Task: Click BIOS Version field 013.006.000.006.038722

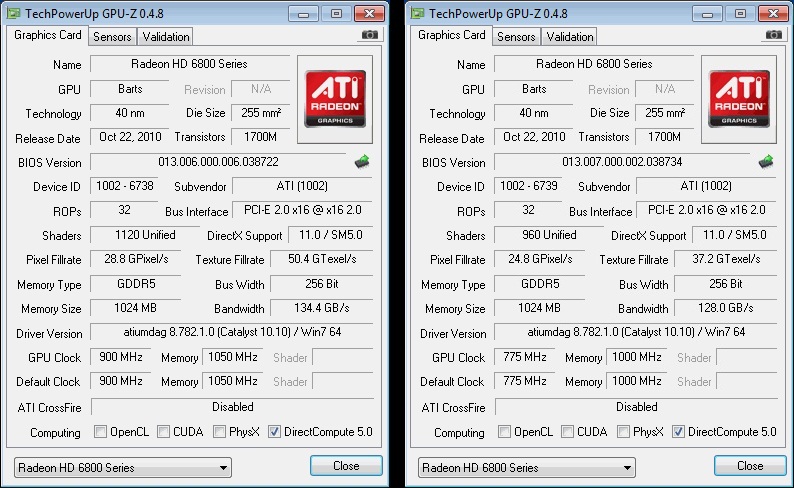Action: (218, 162)
